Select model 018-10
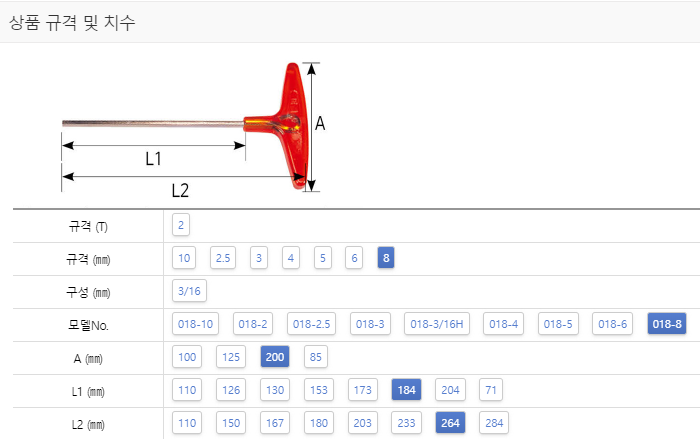The height and width of the screenshot is (439, 700). click(195, 324)
